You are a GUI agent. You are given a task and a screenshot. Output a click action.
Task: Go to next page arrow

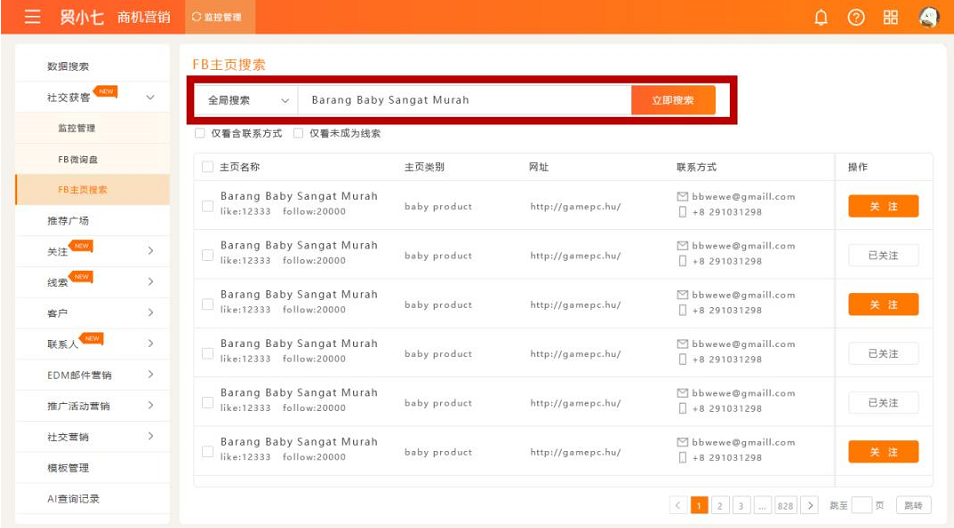coord(809,505)
